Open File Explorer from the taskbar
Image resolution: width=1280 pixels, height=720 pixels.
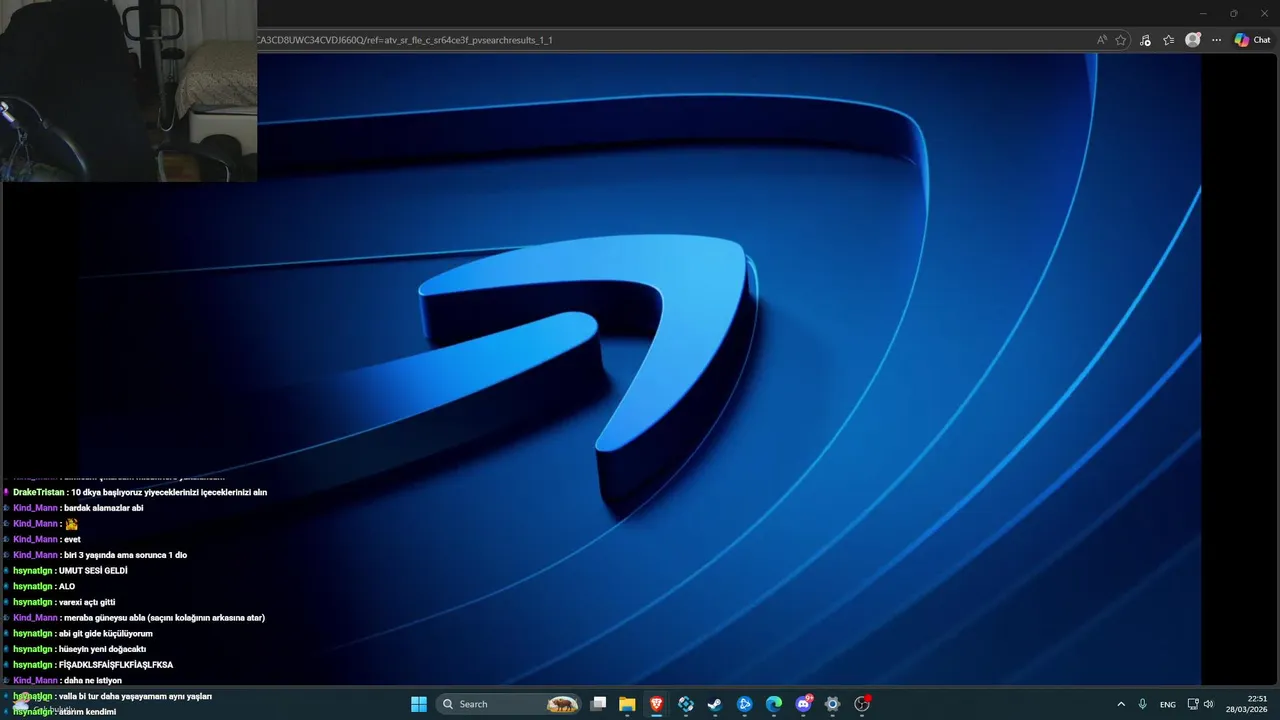pyautogui.click(x=627, y=704)
